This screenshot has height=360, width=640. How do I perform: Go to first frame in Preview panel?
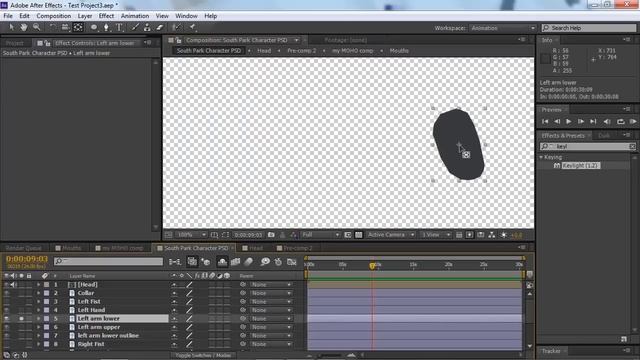(545, 121)
